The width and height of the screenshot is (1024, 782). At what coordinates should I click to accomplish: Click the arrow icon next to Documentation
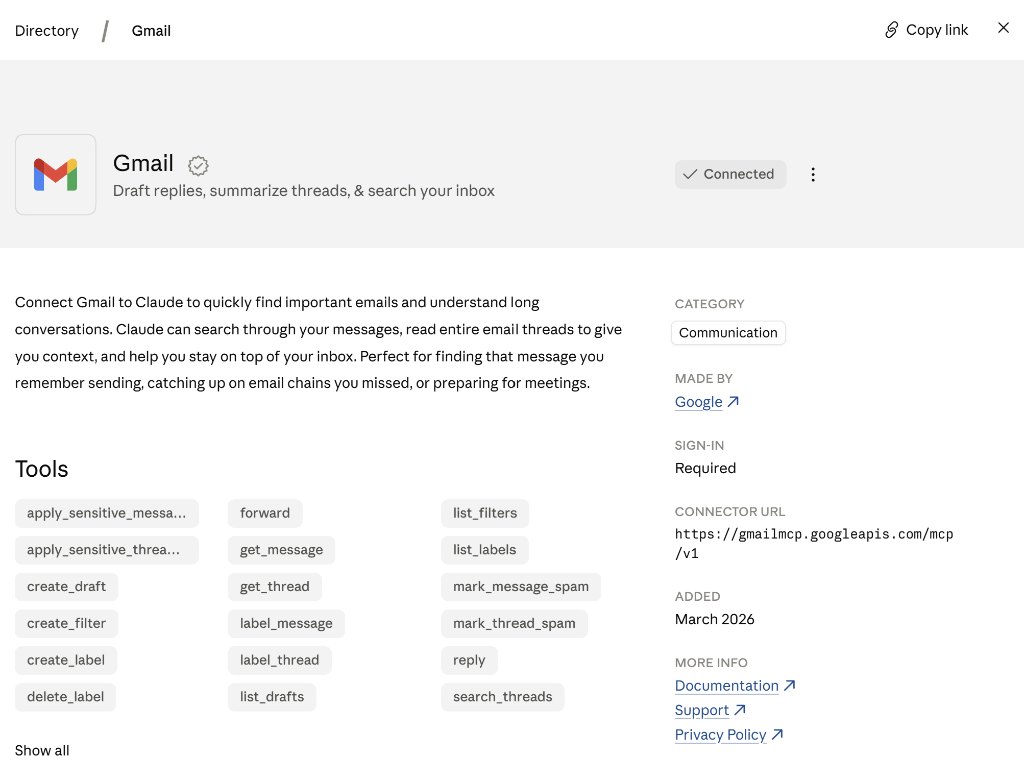pos(790,685)
